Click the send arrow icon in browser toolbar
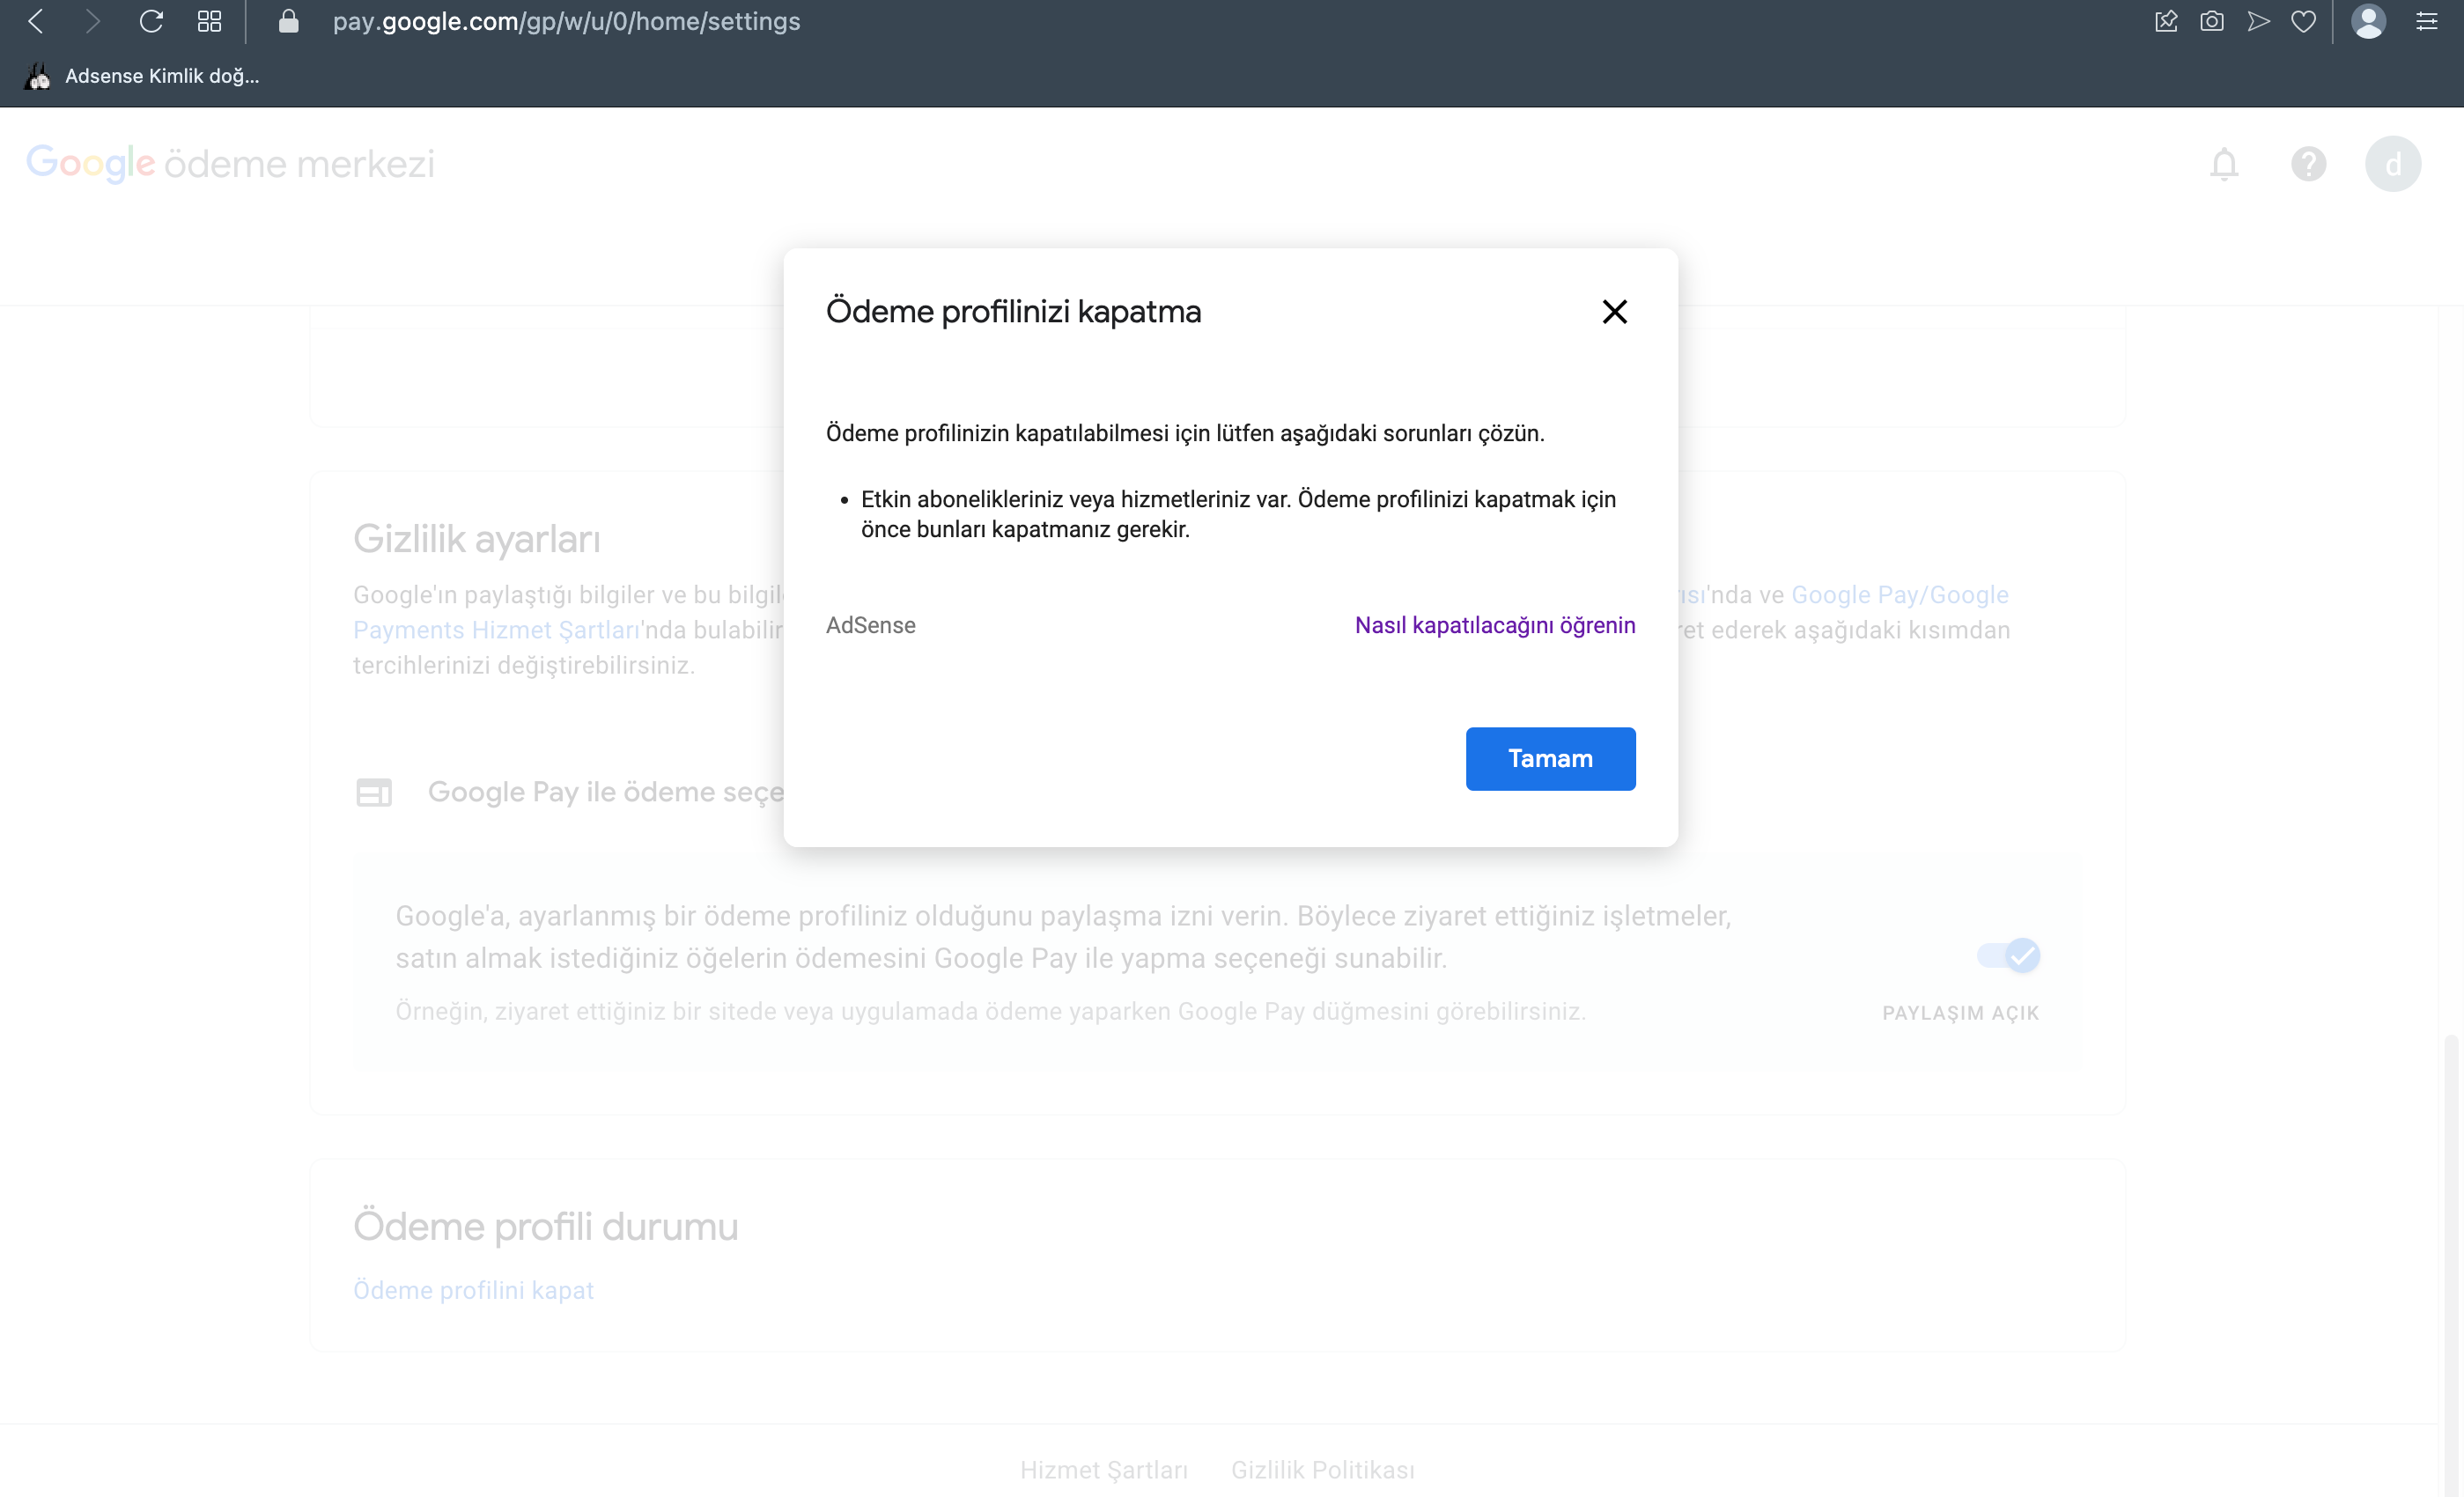The image size is (2464, 1497). click(2258, 21)
